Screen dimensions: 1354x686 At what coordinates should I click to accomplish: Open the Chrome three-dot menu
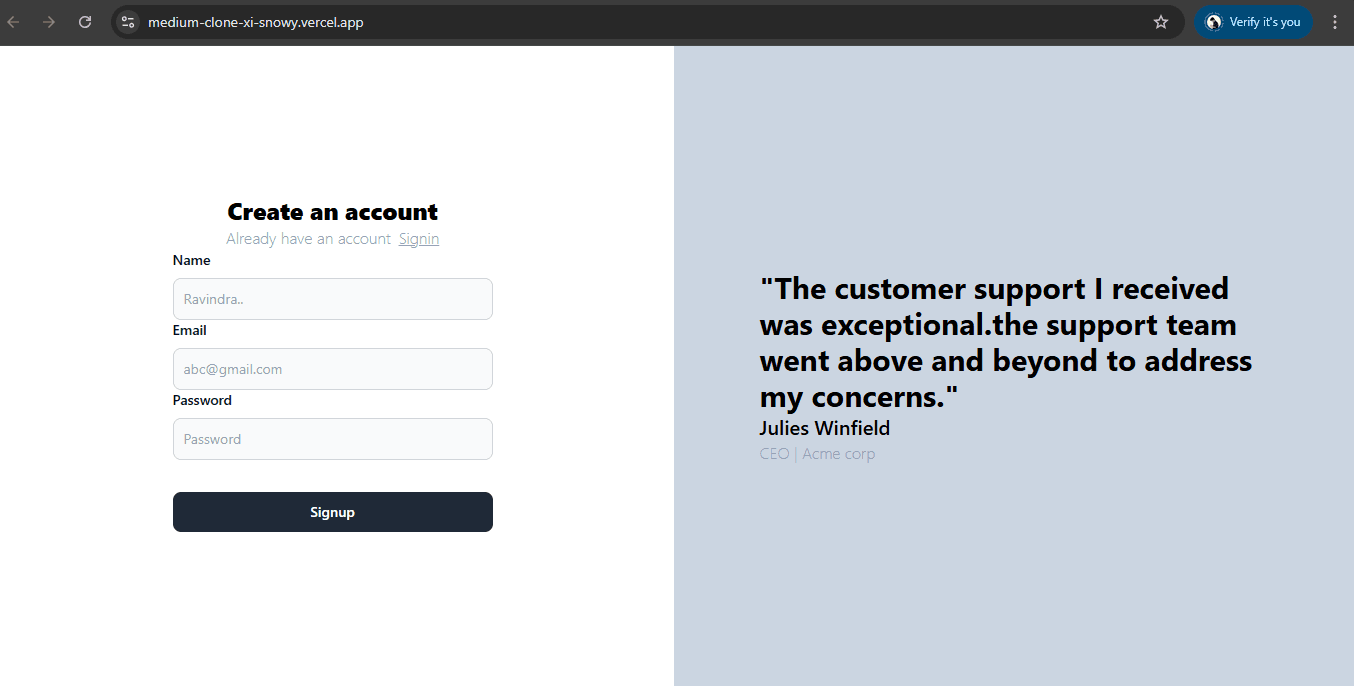point(1334,22)
